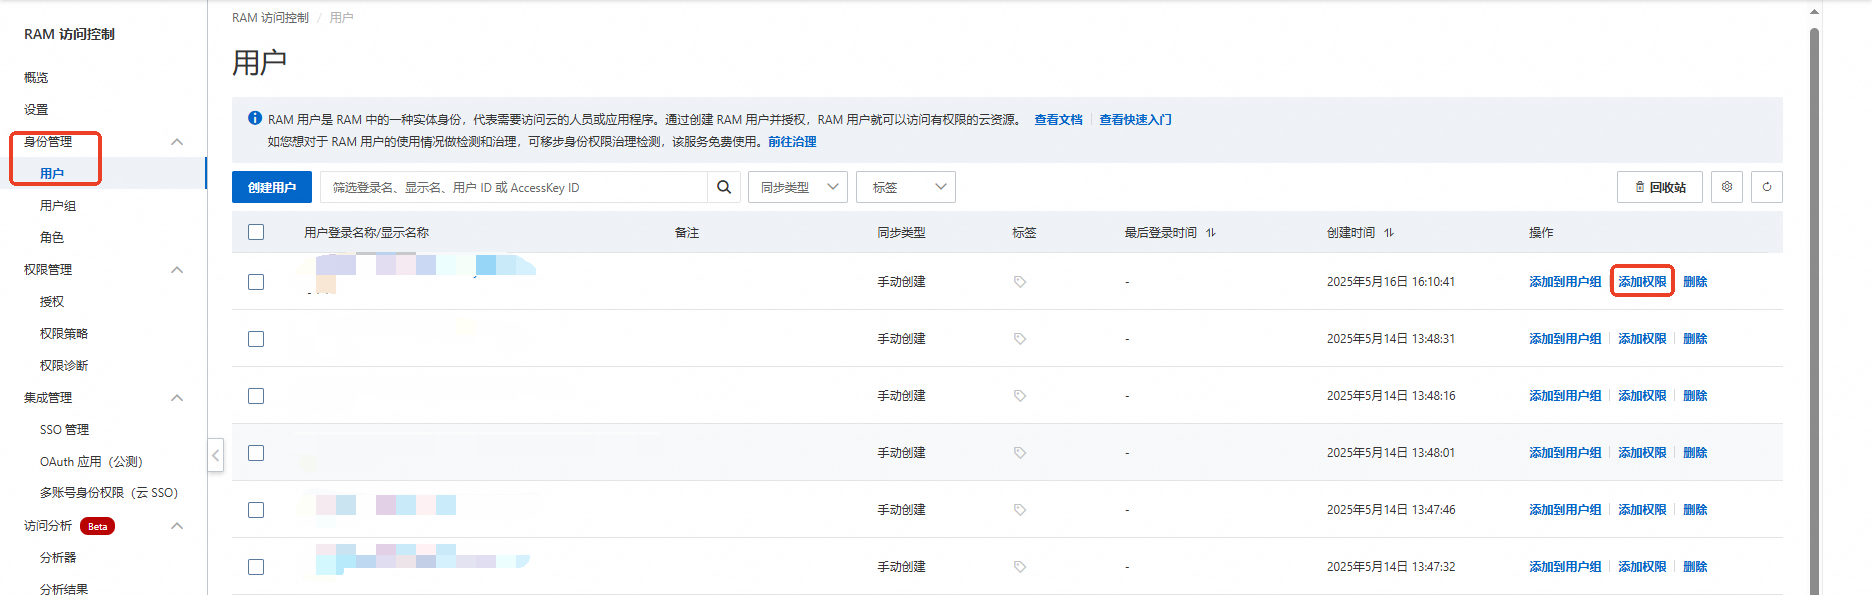
Task: Click the vertical page scrollbar
Action: 1814,310
